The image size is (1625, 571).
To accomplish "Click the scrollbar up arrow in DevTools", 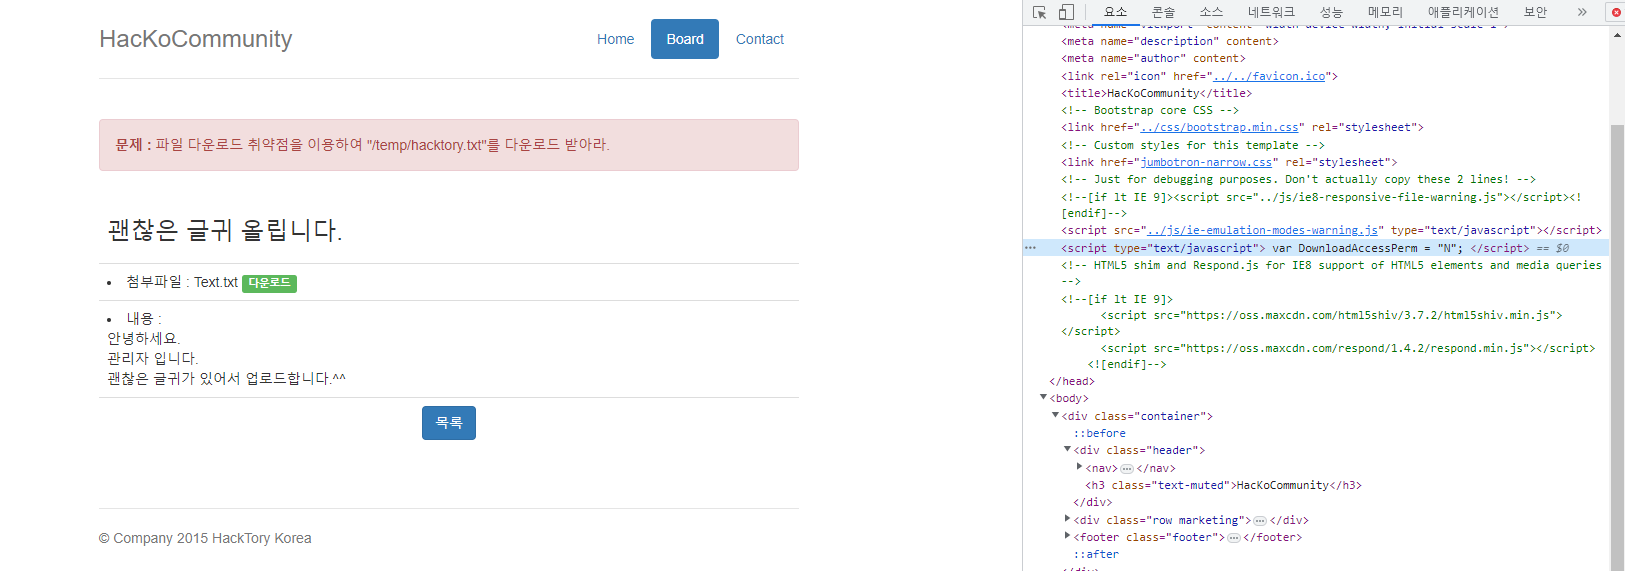I will (x=1617, y=35).
